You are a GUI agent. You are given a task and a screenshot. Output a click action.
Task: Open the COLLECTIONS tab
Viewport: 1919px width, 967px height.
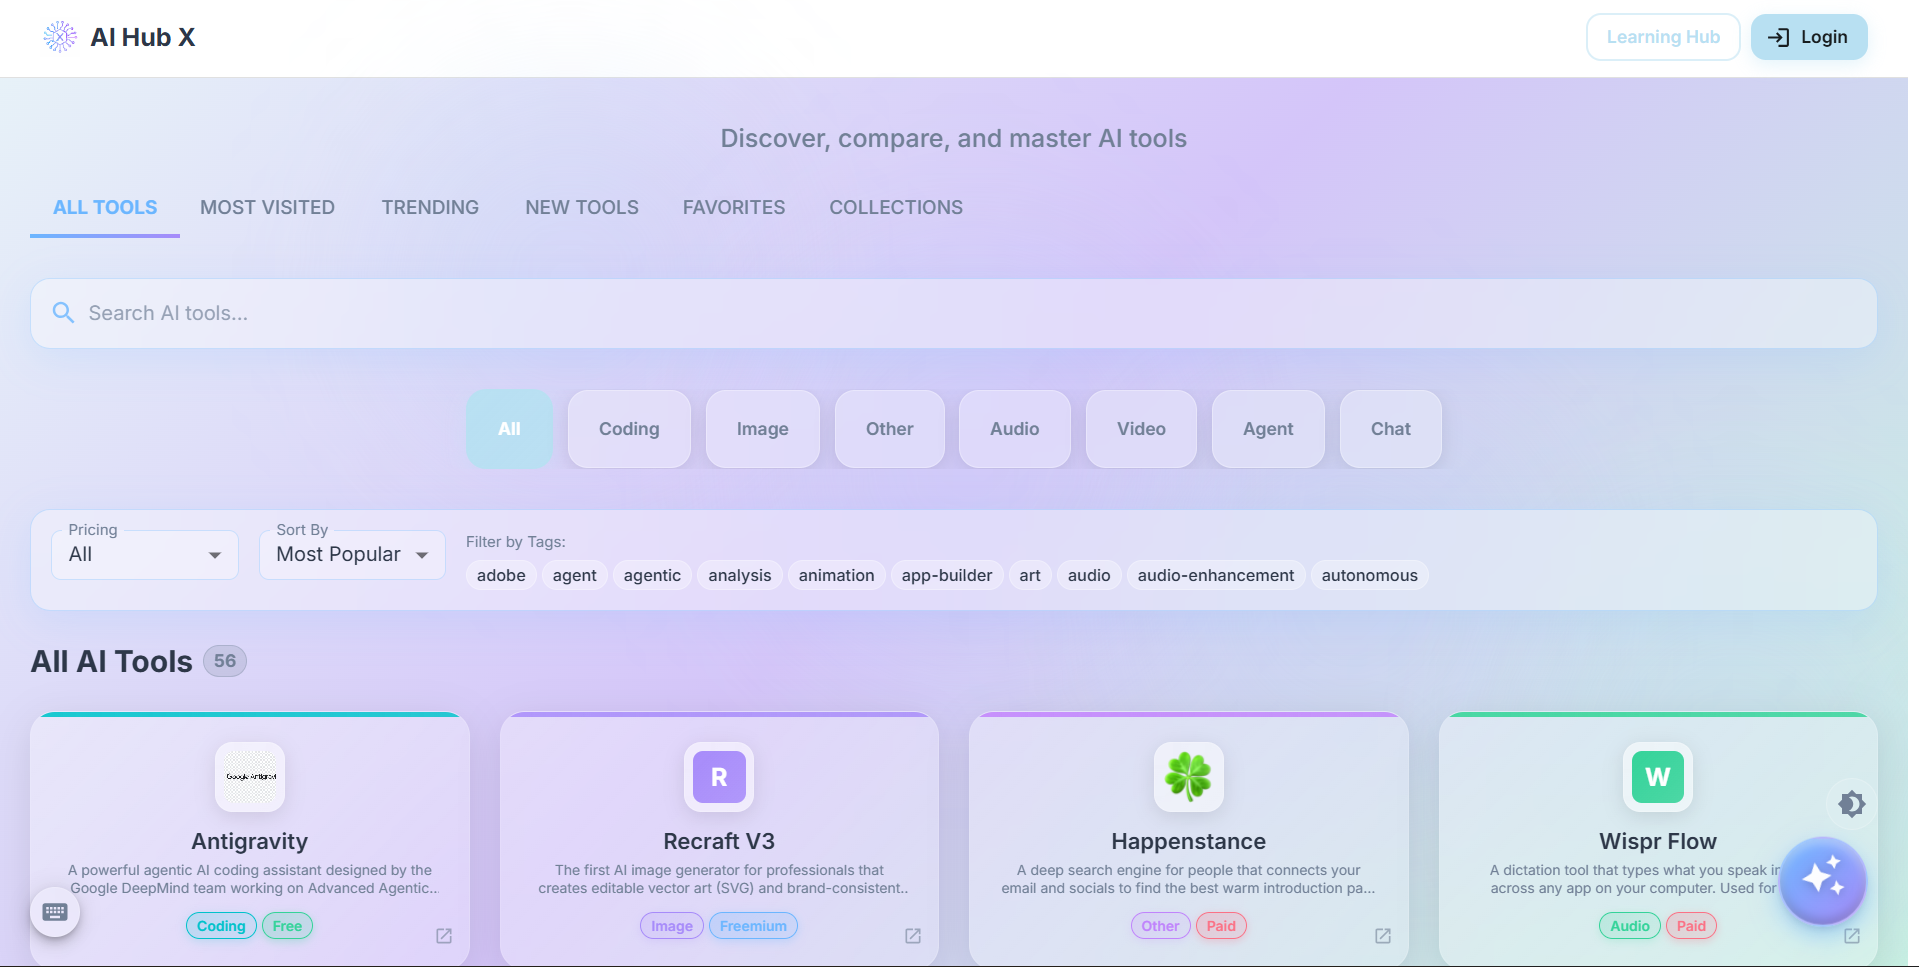coord(895,207)
